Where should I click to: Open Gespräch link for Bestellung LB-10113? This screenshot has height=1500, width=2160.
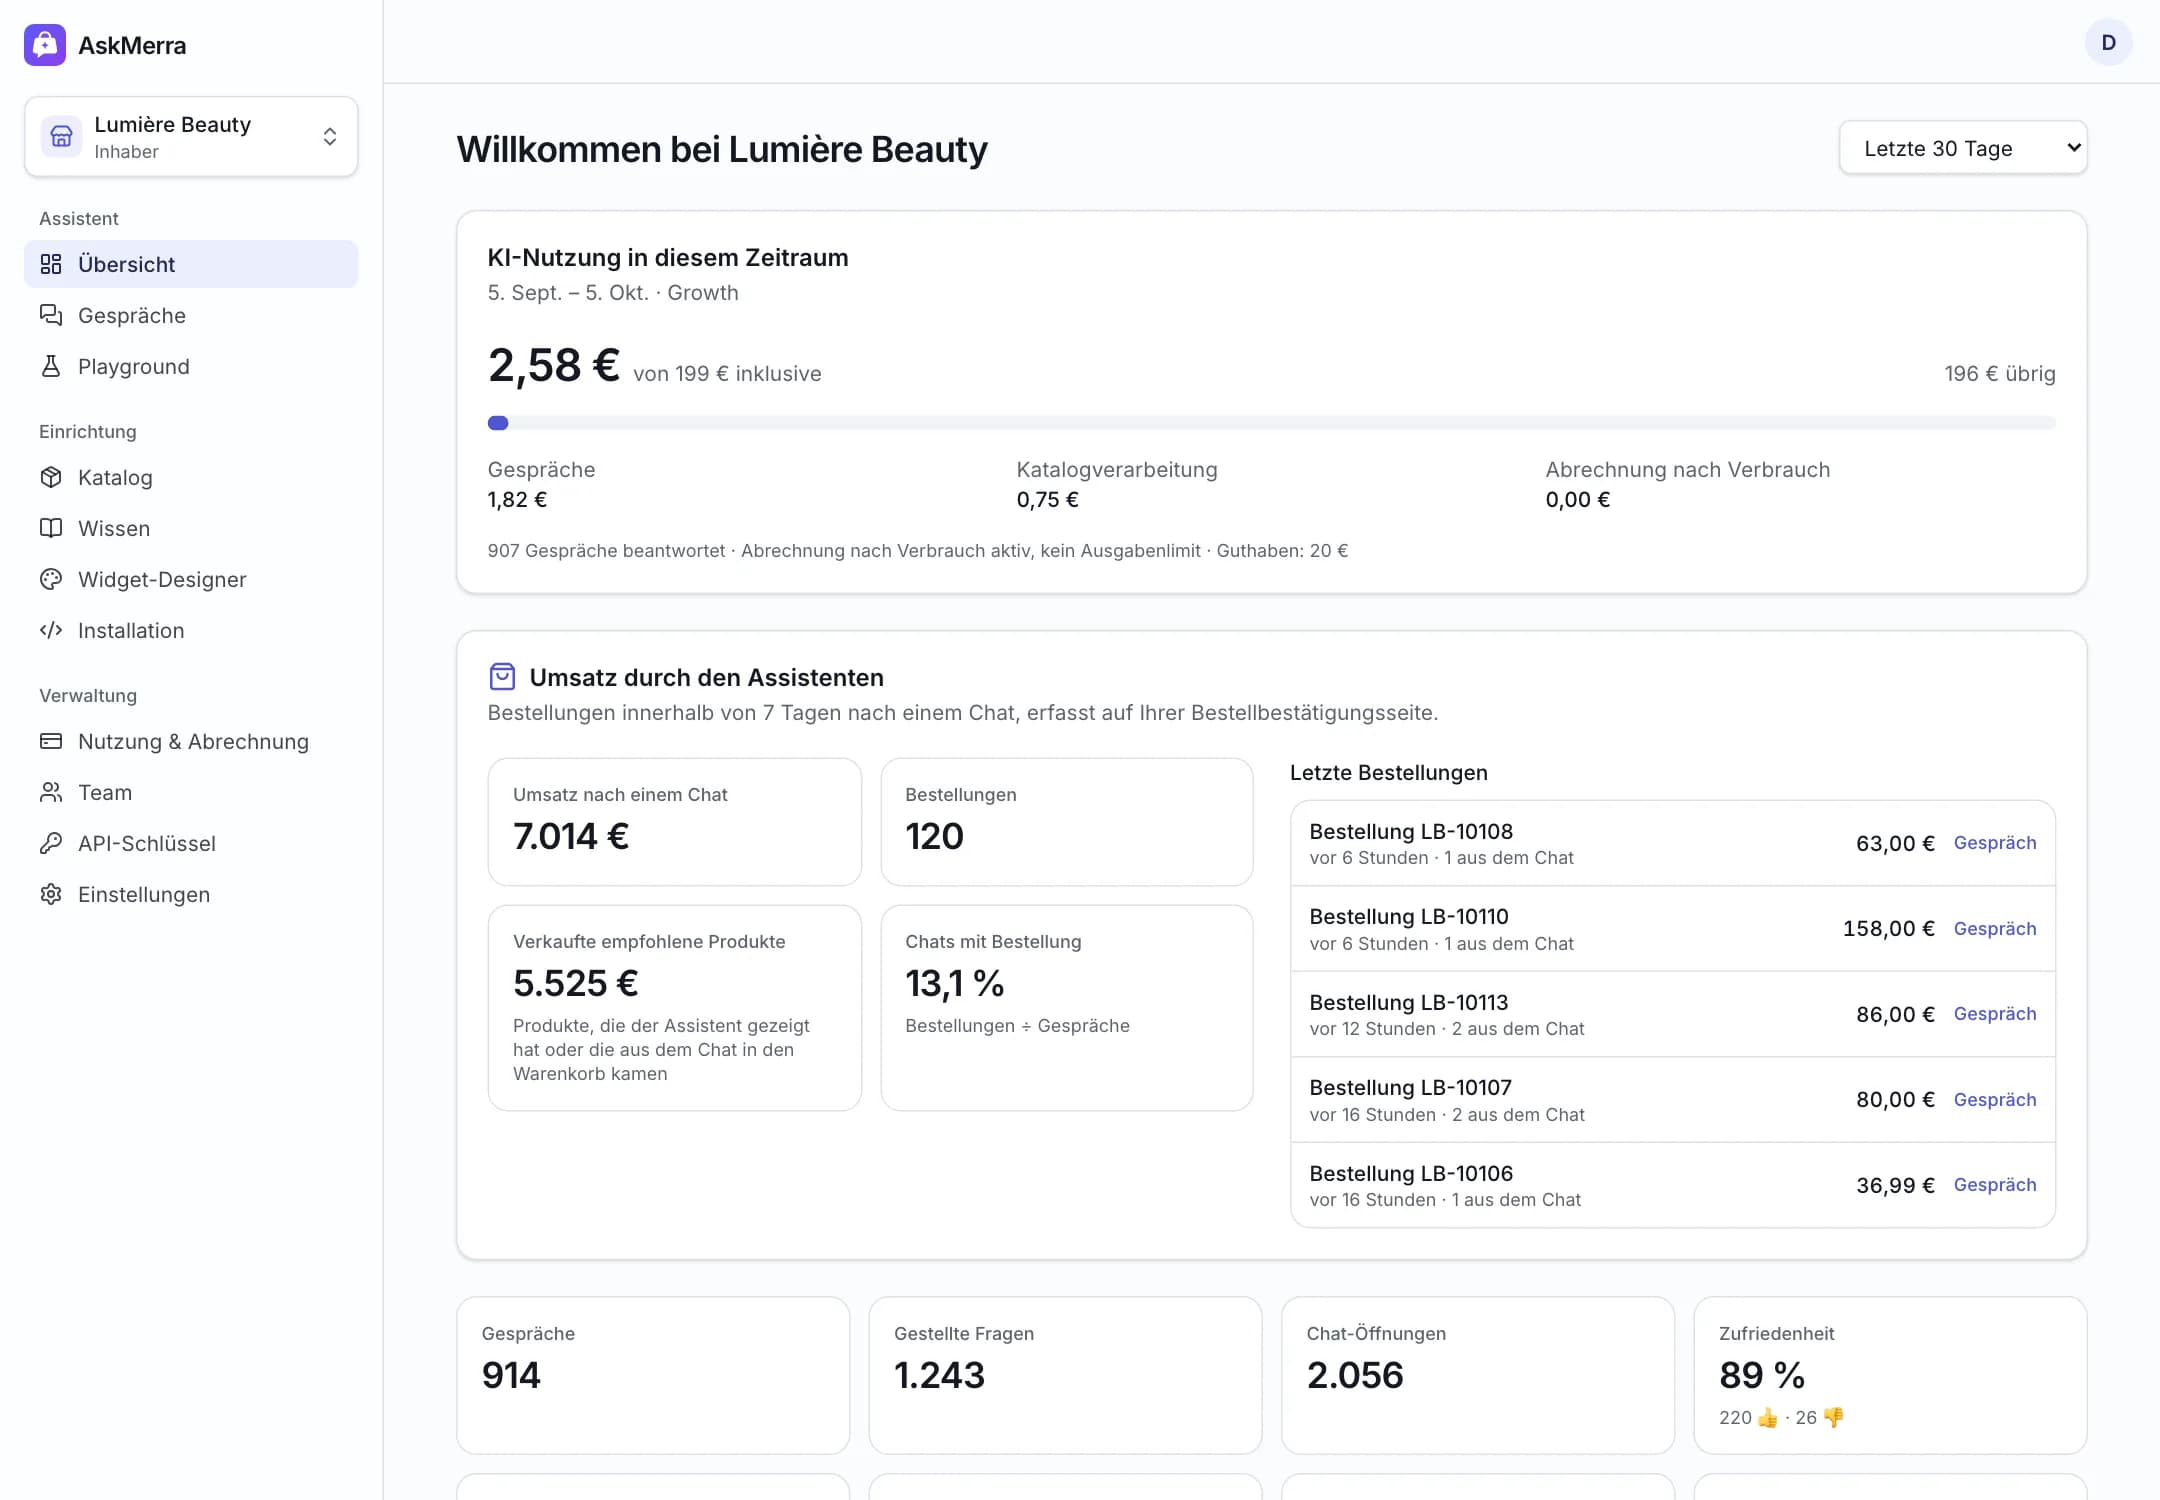click(1995, 1014)
